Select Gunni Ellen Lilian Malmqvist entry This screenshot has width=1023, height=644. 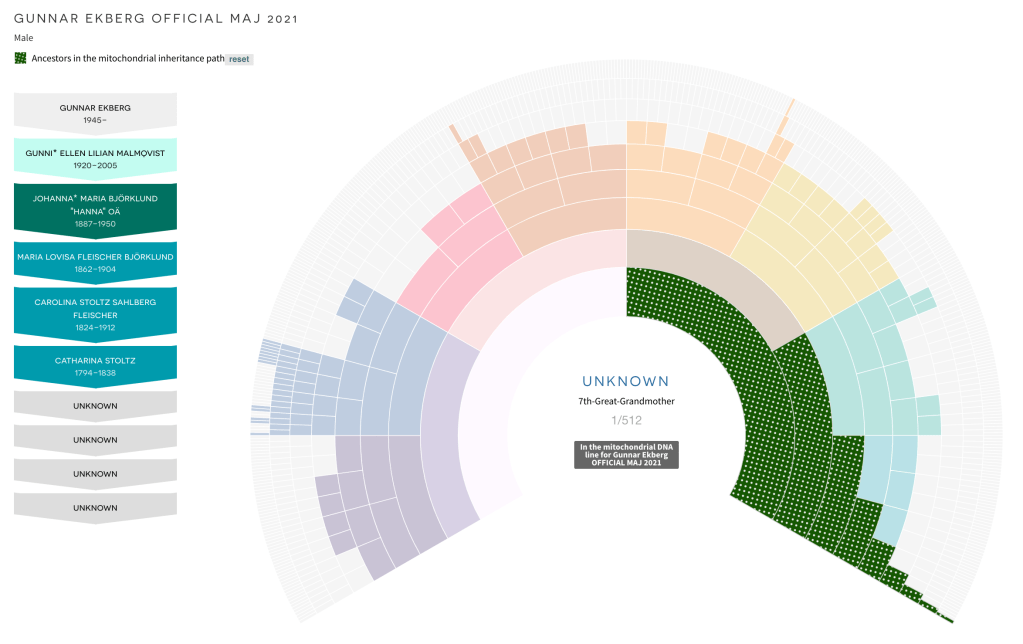pos(95,158)
